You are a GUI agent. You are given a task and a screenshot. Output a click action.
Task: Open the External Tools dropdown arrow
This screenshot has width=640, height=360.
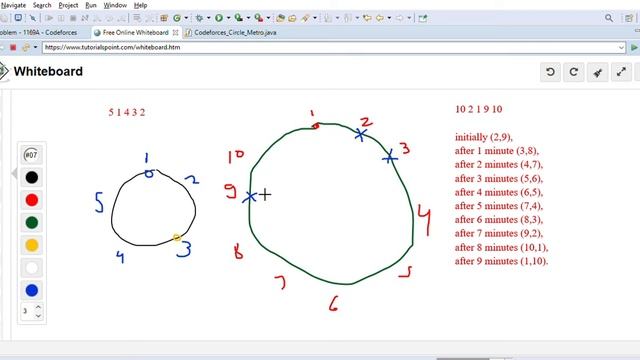(x=268, y=18)
